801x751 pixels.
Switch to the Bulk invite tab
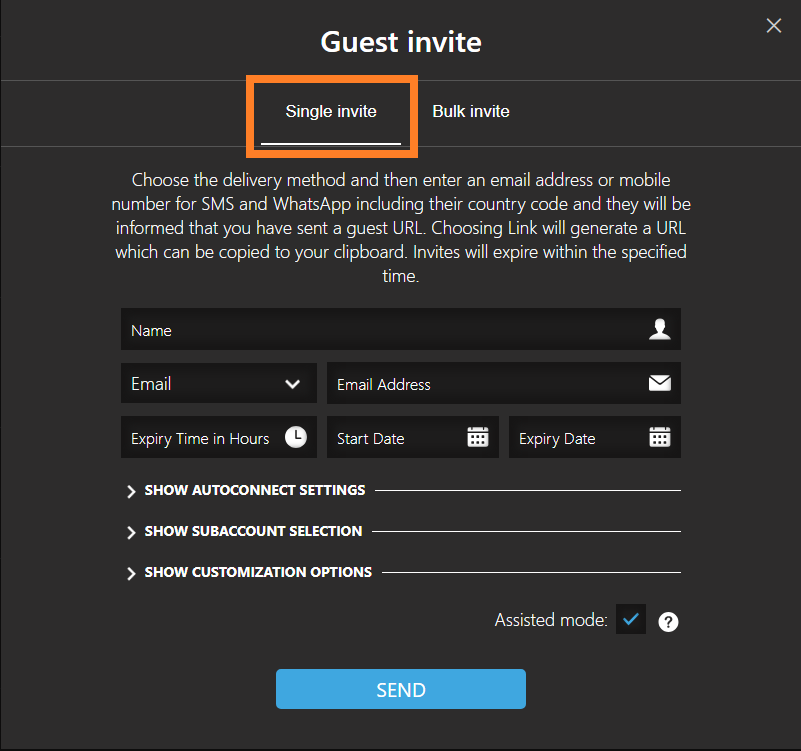(470, 111)
